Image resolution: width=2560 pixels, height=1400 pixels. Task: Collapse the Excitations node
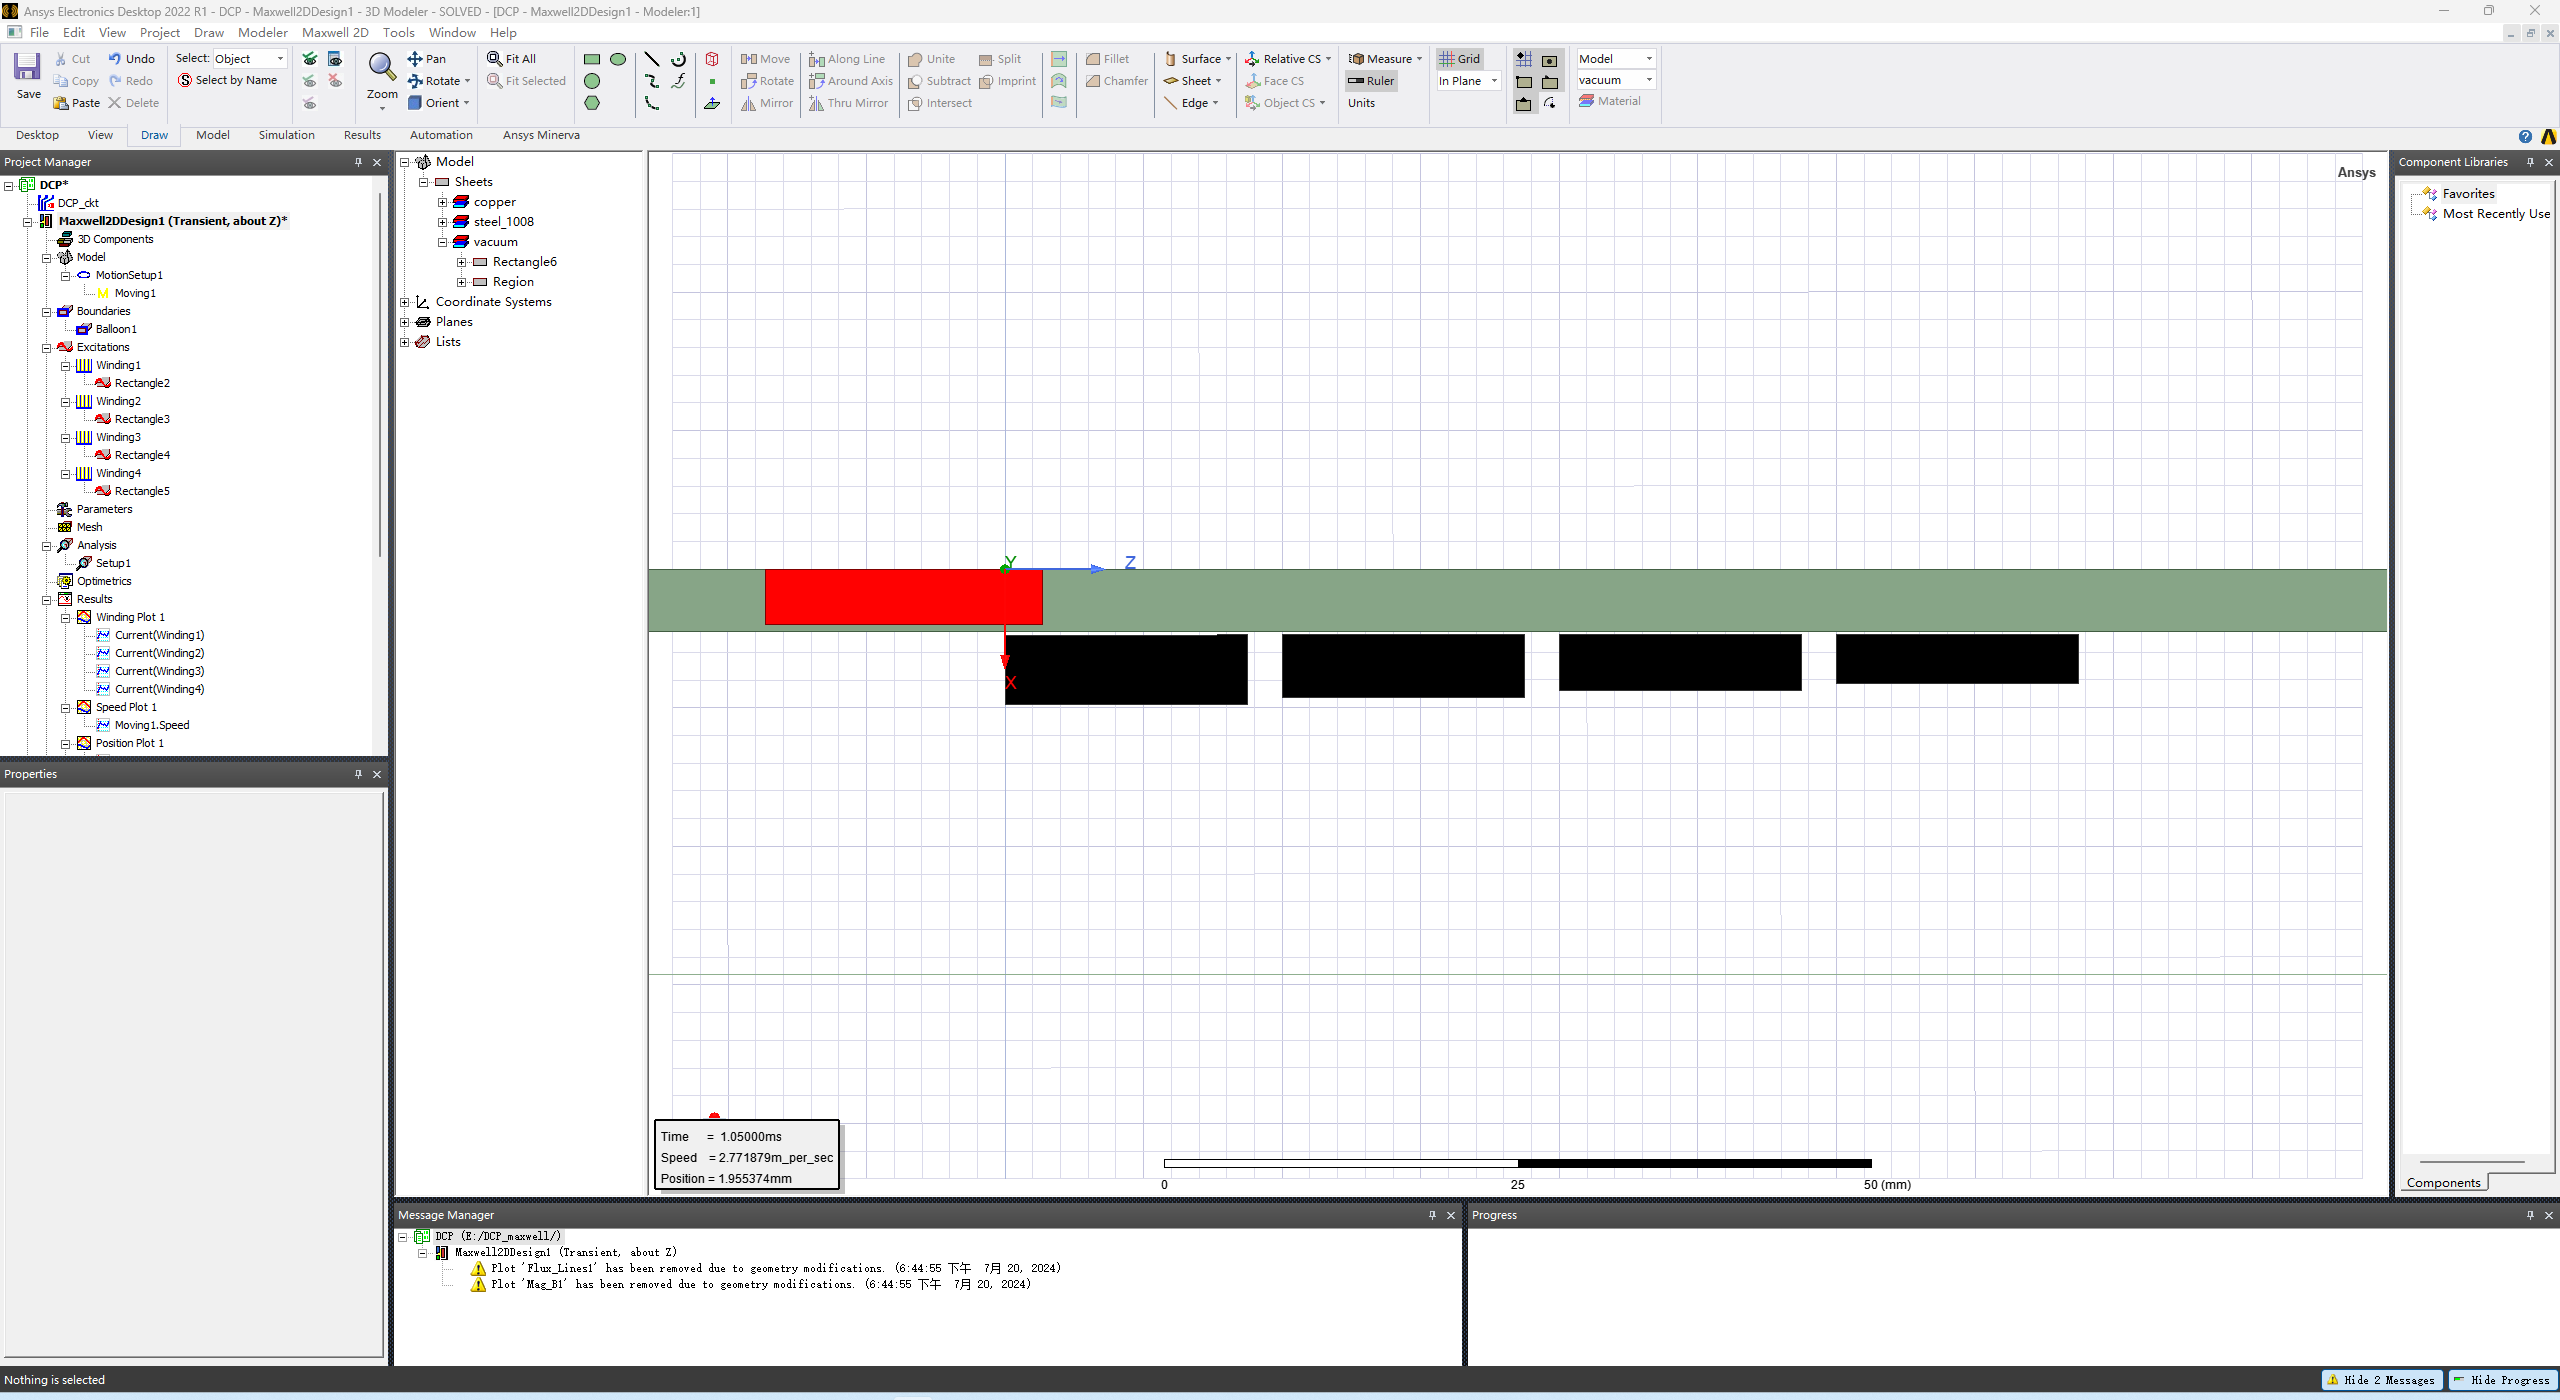46,347
